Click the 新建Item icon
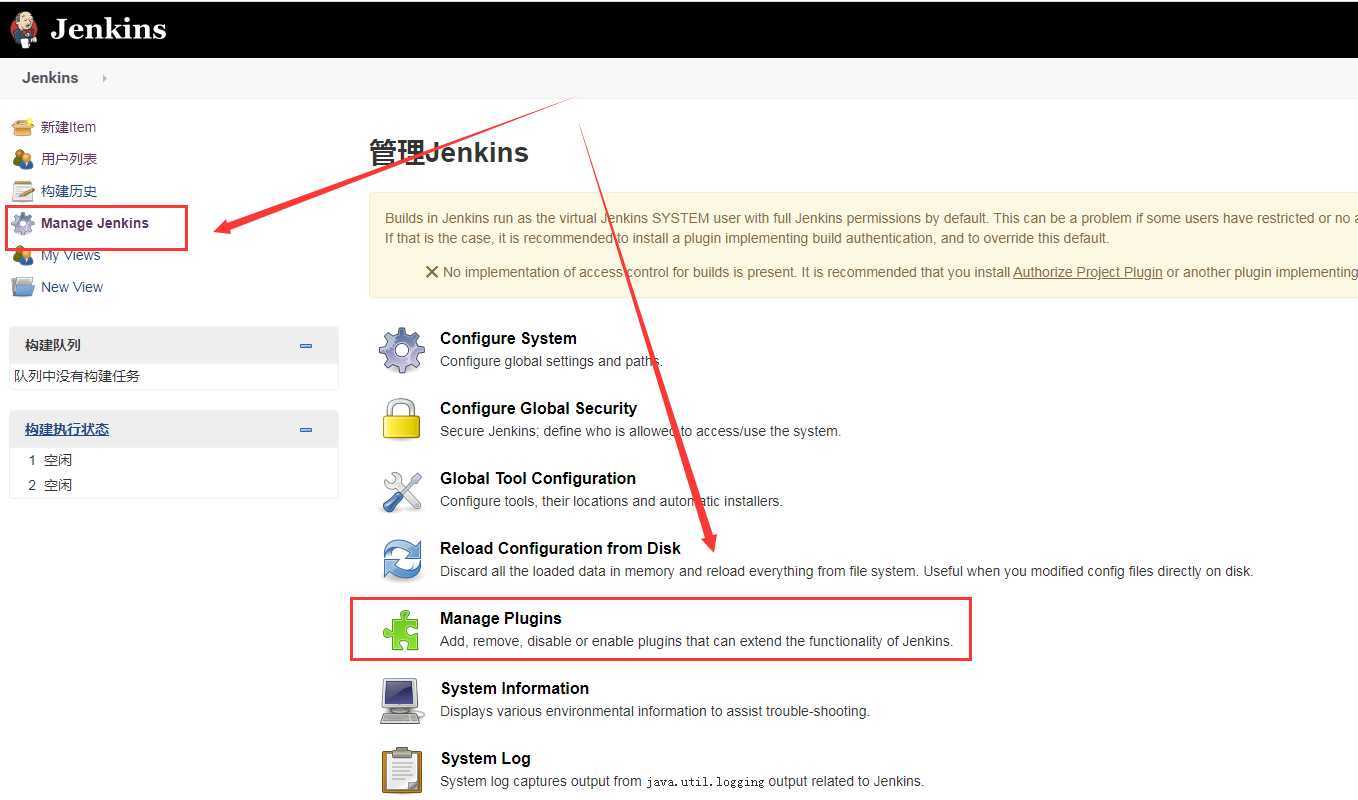The height and width of the screenshot is (800, 1358). pos(23,127)
